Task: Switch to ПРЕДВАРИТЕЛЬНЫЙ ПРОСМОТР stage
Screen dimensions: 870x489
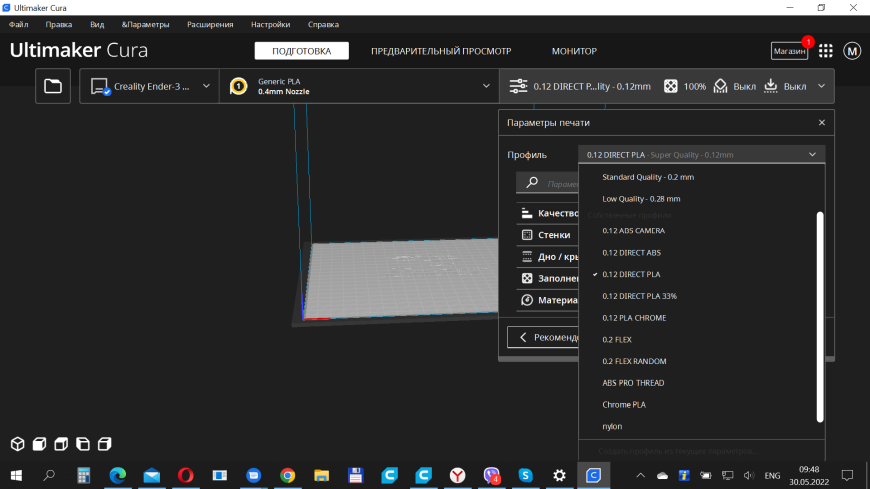Action: 441,51
